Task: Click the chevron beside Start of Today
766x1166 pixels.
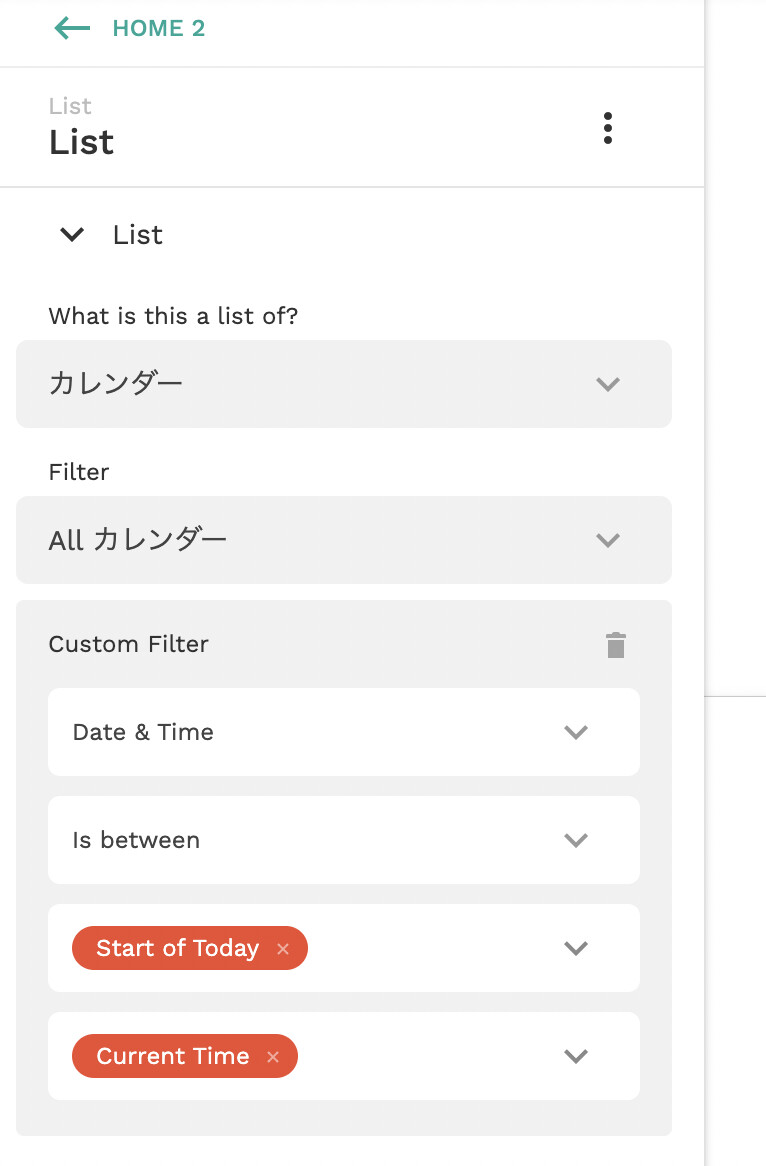Action: (x=576, y=948)
